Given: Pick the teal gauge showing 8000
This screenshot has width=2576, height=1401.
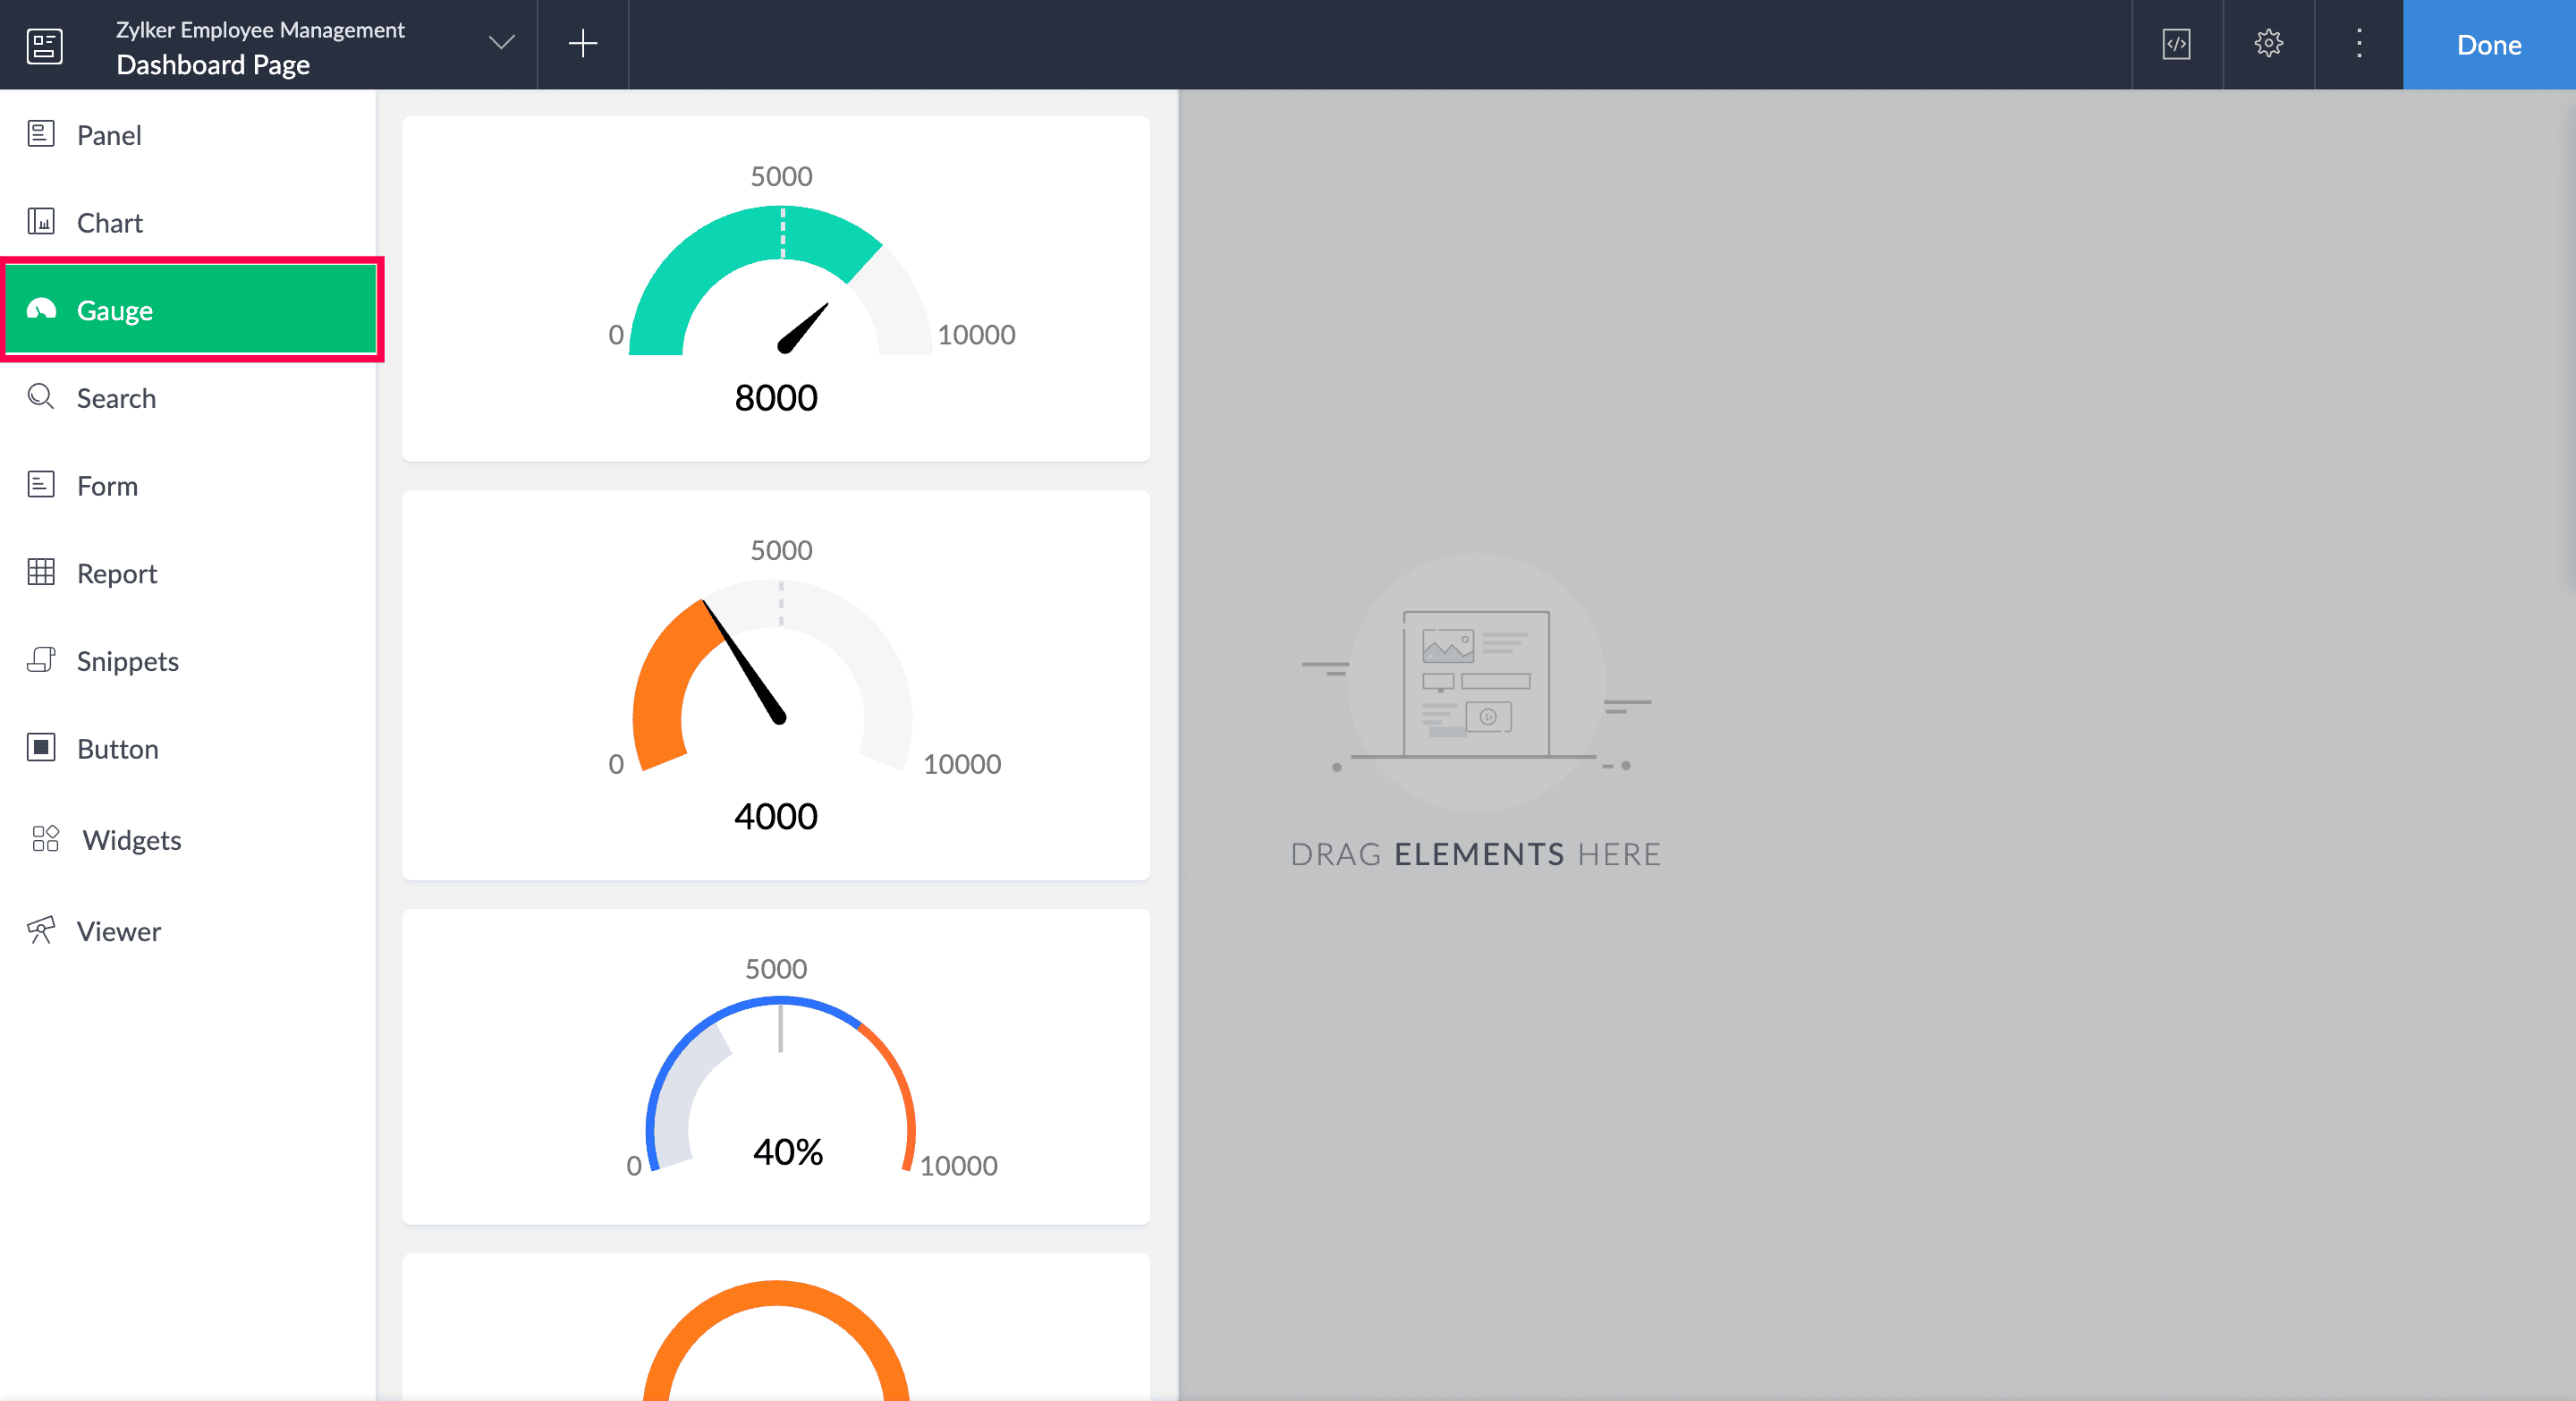Looking at the screenshot, I should tap(776, 289).
